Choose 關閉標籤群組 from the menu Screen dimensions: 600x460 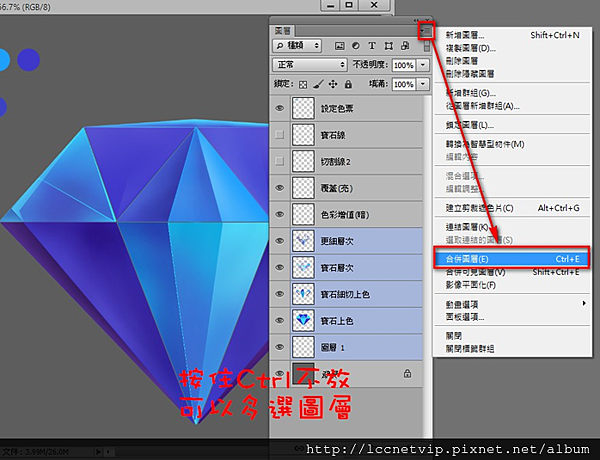point(513,349)
